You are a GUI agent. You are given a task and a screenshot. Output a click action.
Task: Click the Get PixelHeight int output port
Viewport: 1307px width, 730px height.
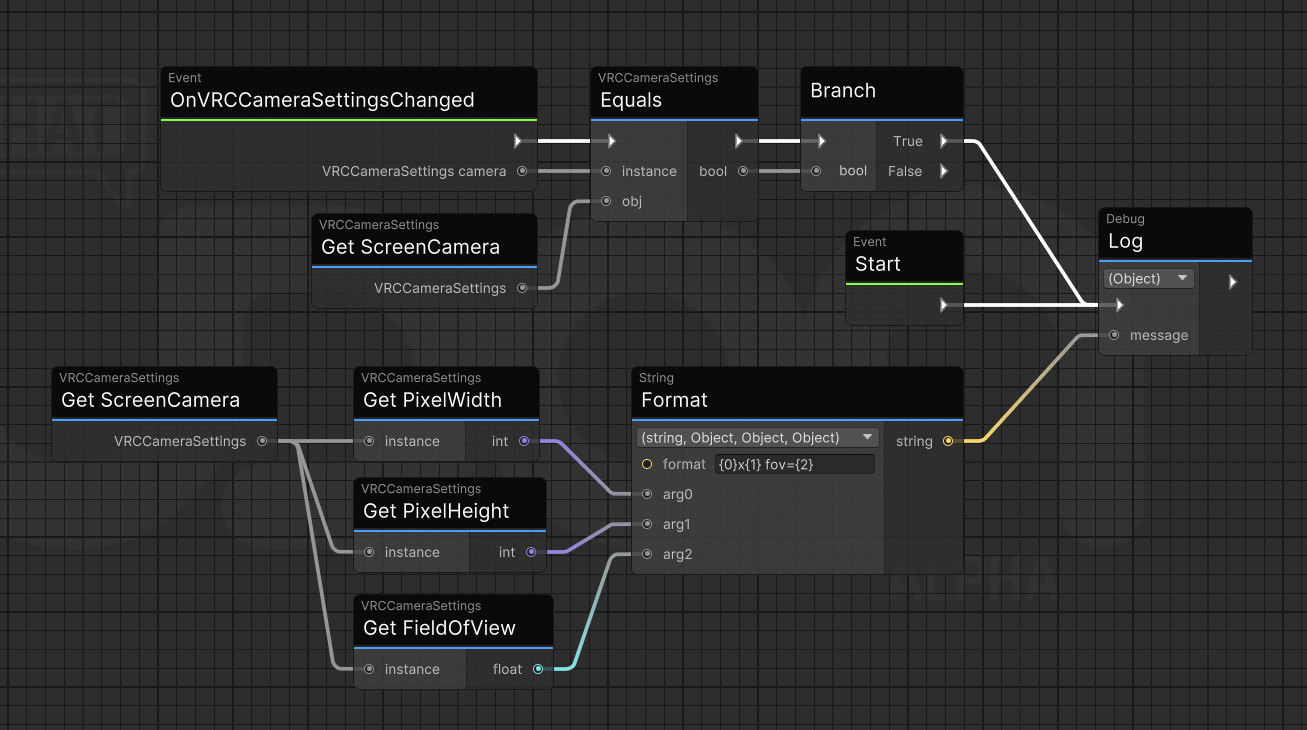tap(531, 552)
